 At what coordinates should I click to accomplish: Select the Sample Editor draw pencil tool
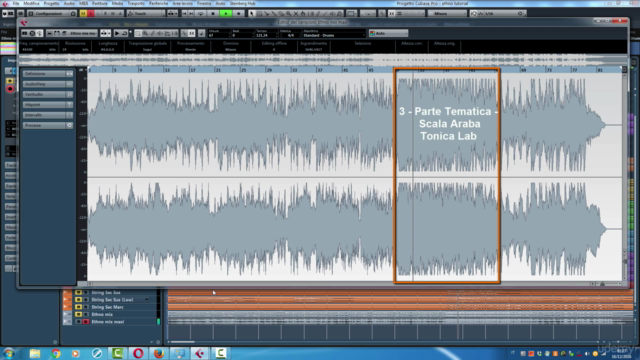(x=153, y=33)
